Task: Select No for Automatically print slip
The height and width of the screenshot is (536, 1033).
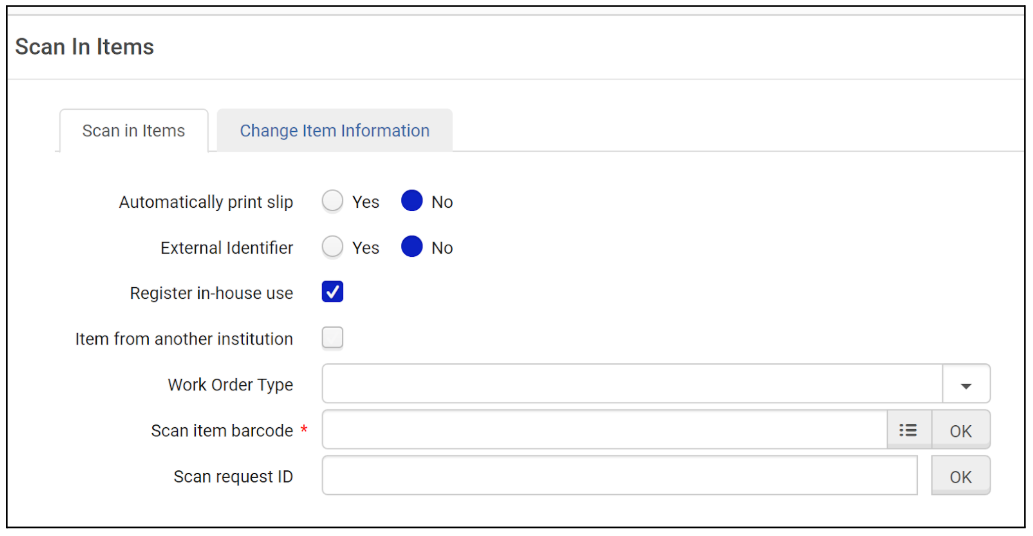Action: [x=412, y=202]
